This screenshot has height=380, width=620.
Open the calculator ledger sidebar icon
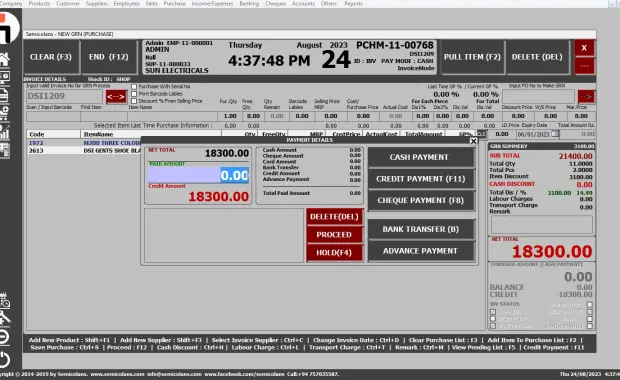[x=4, y=150]
